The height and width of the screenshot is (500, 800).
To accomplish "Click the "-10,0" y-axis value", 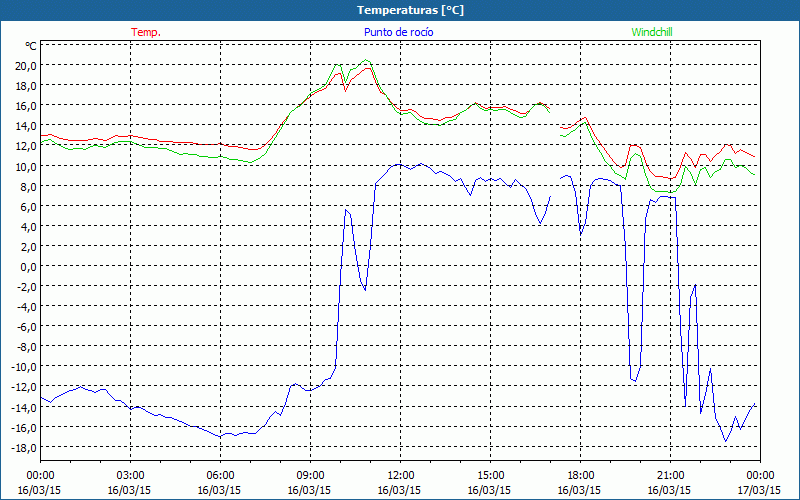I will coord(24,367).
